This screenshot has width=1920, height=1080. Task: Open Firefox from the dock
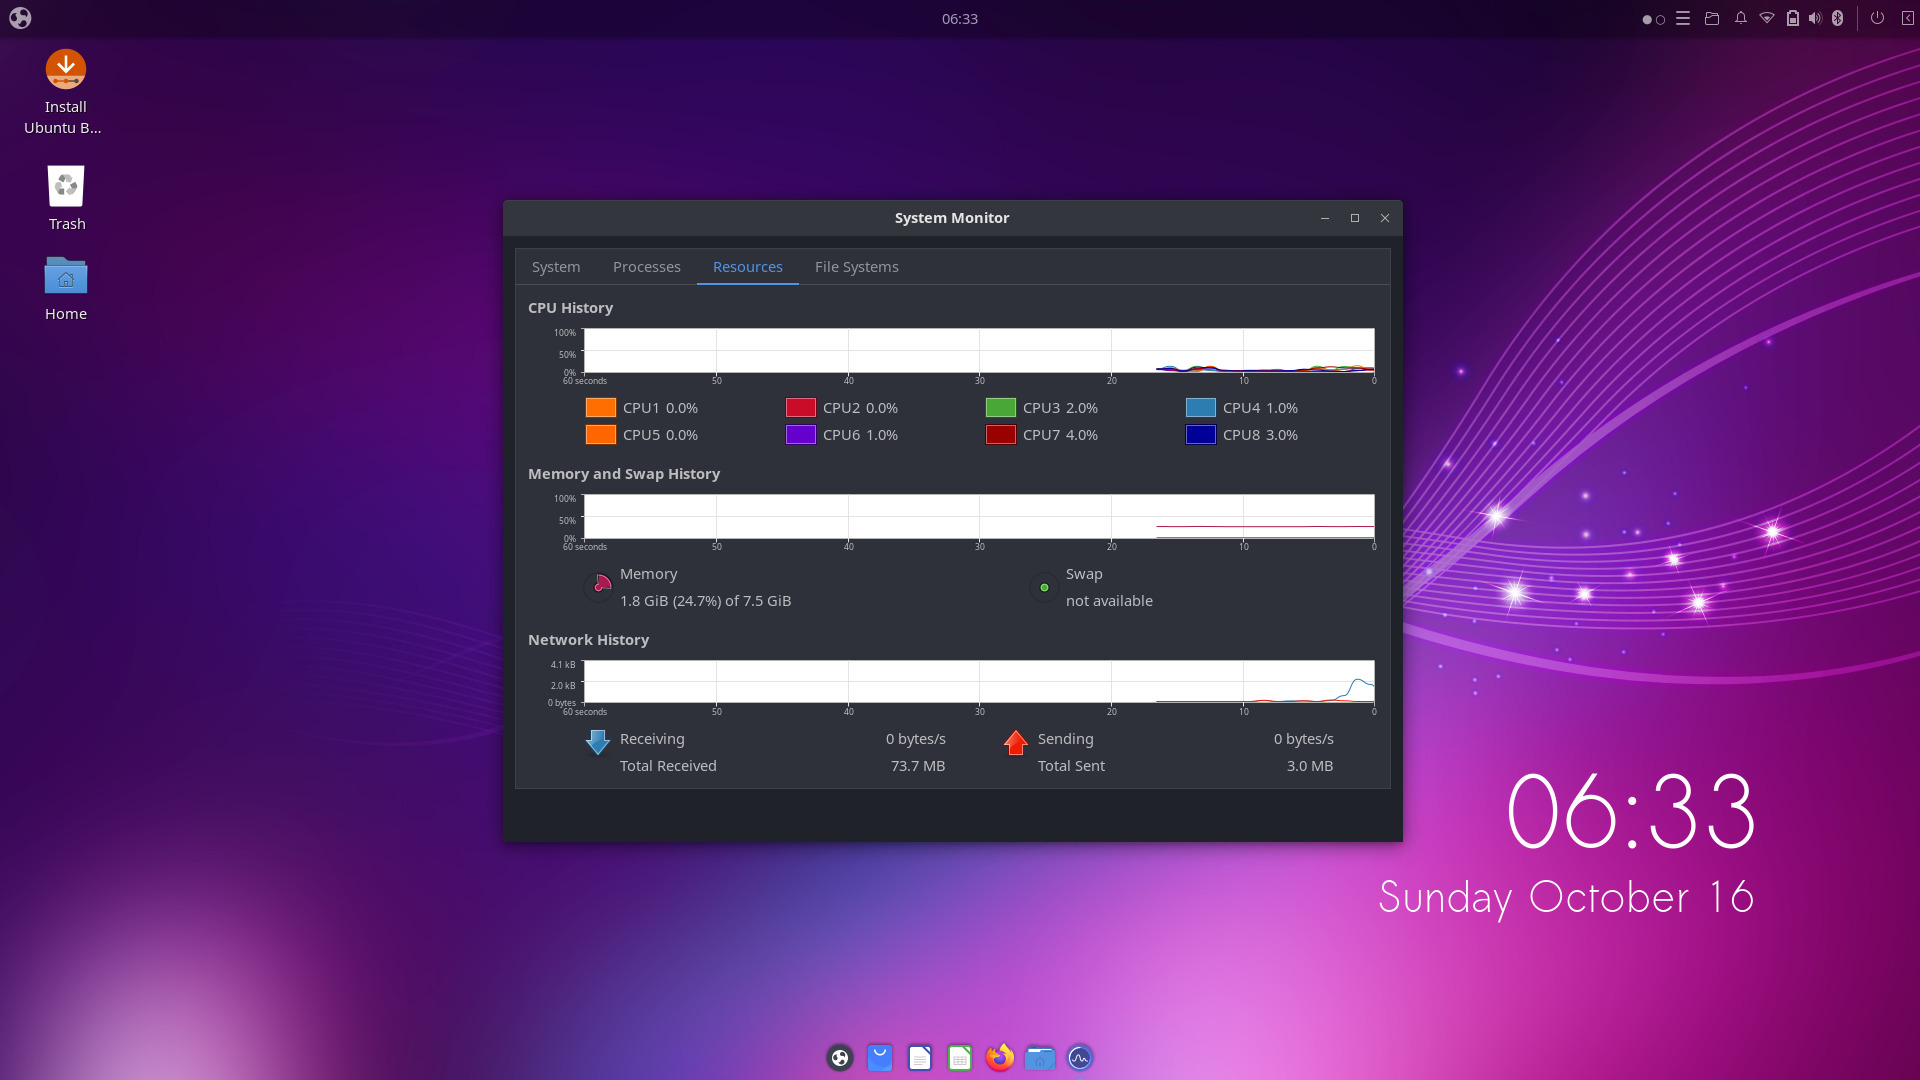click(x=1000, y=1057)
